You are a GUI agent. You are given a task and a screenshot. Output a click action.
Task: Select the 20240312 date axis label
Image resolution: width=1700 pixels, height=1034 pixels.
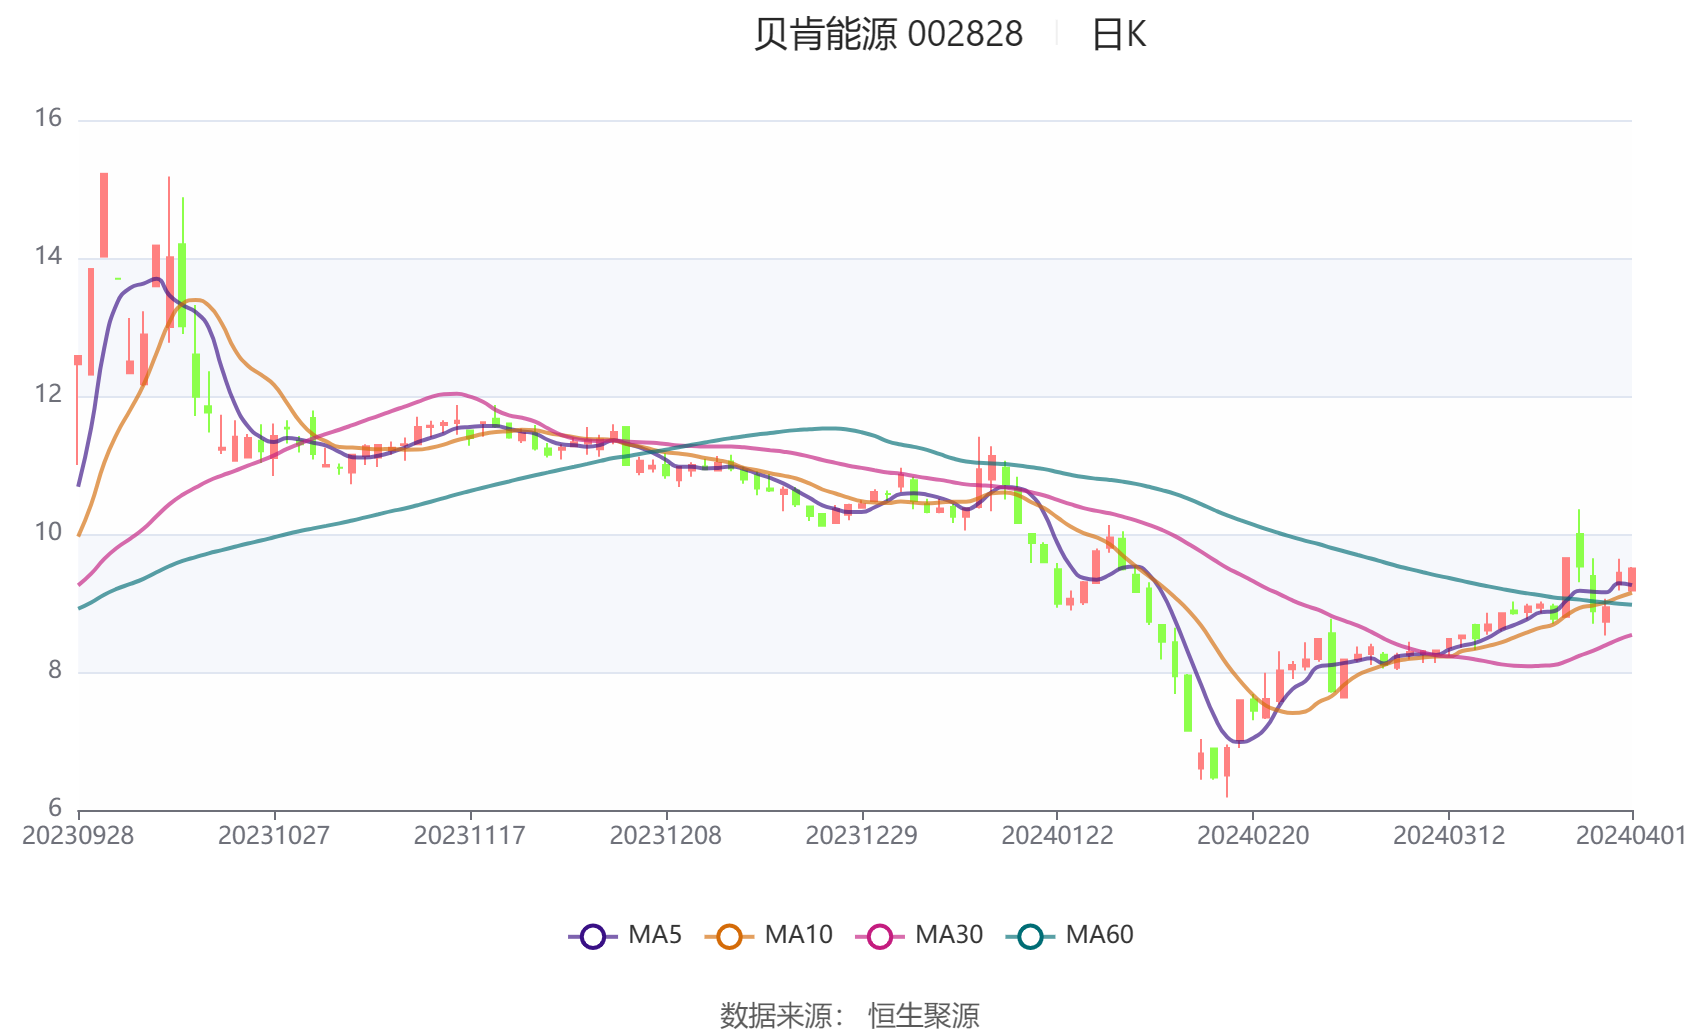coord(1449,836)
